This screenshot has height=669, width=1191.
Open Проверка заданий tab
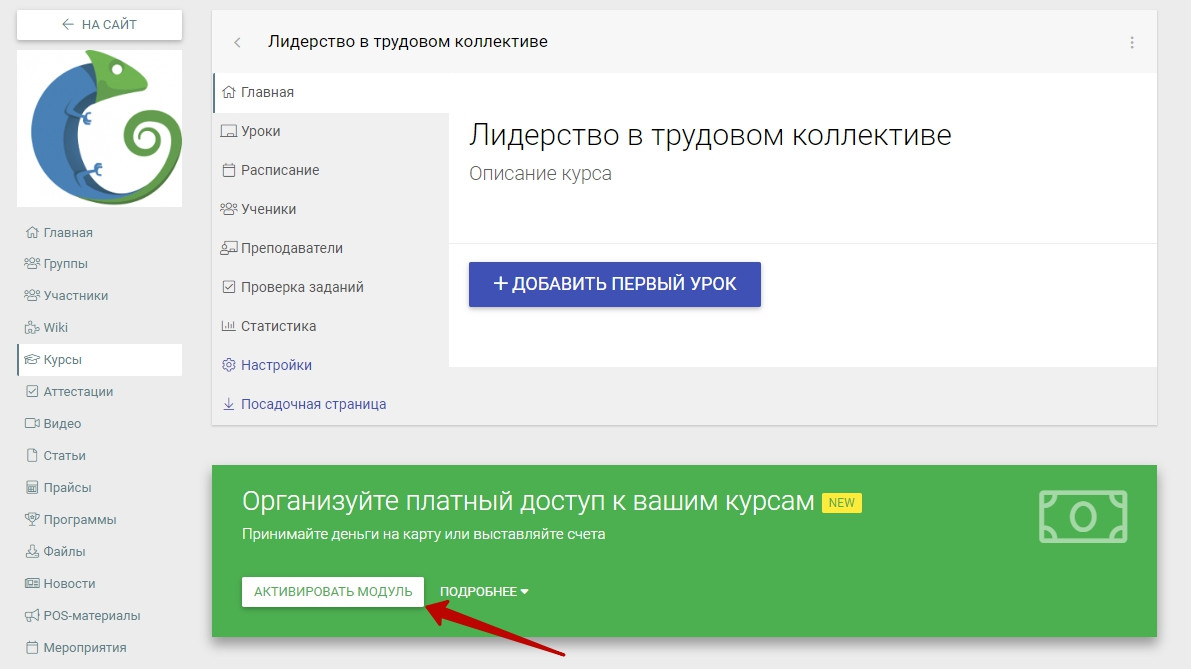302,287
